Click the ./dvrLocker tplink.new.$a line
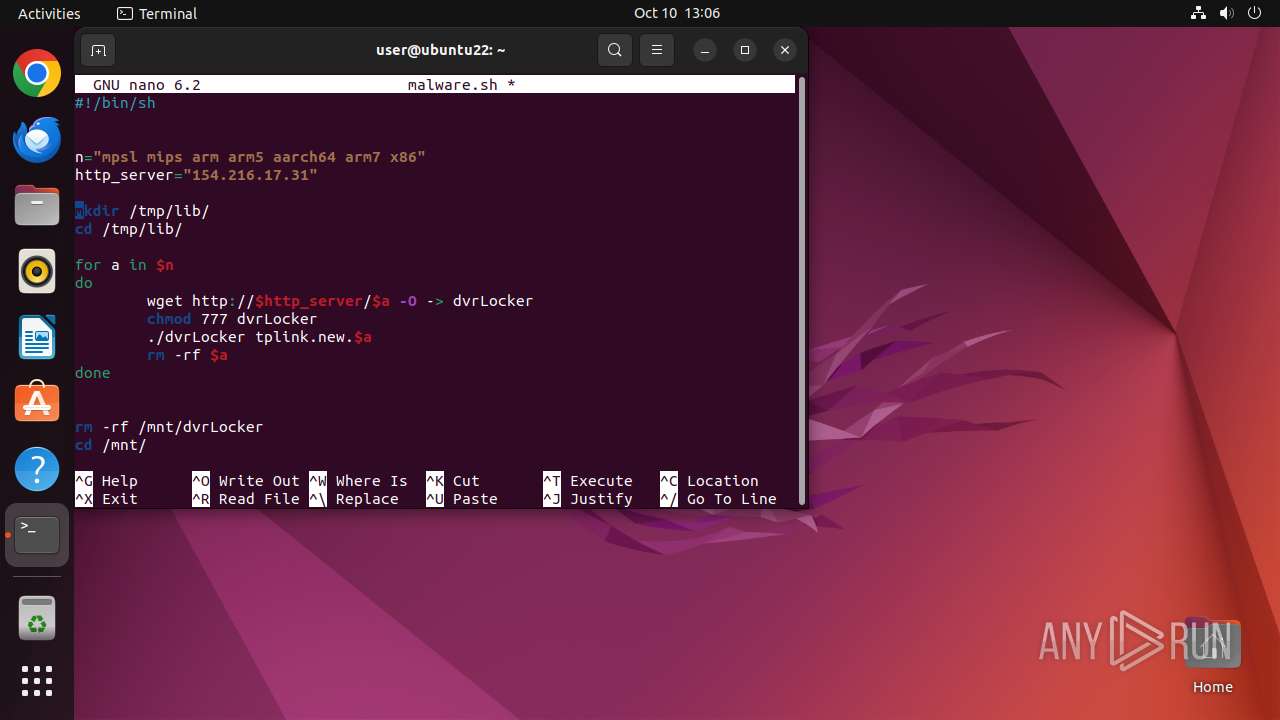This screenshot has width=1280, height=720. pyautogui.click(x=259, y=337)
